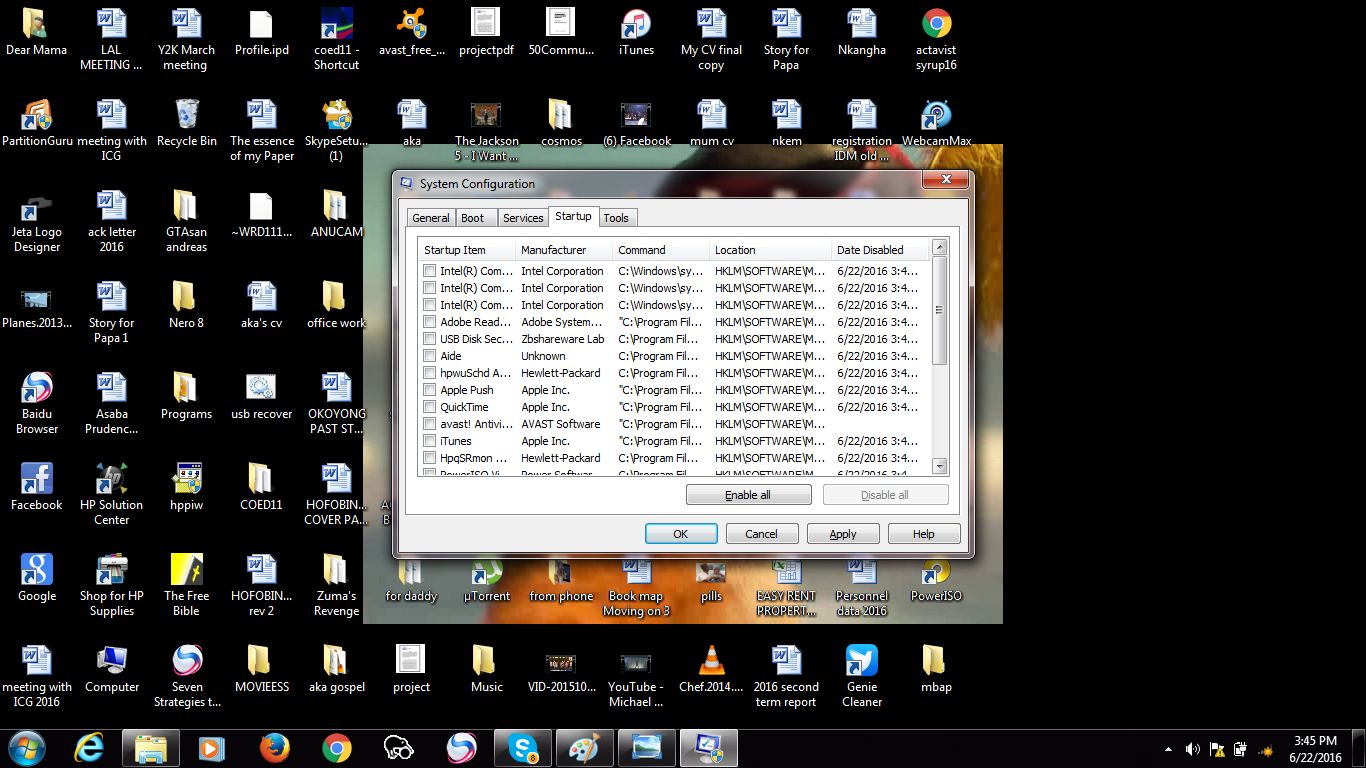Open Skype from the taskbar
Viewport: 1366px width, 768px height.
pos(522,748)
